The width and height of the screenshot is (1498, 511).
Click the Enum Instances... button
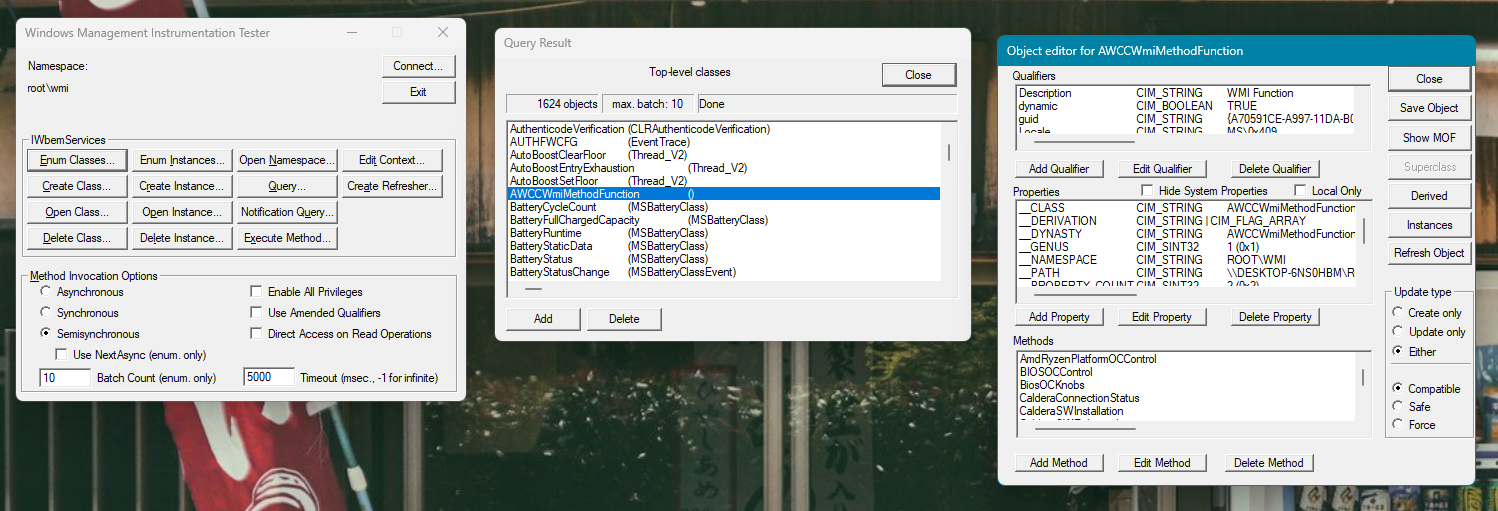[x=182, y=160]
